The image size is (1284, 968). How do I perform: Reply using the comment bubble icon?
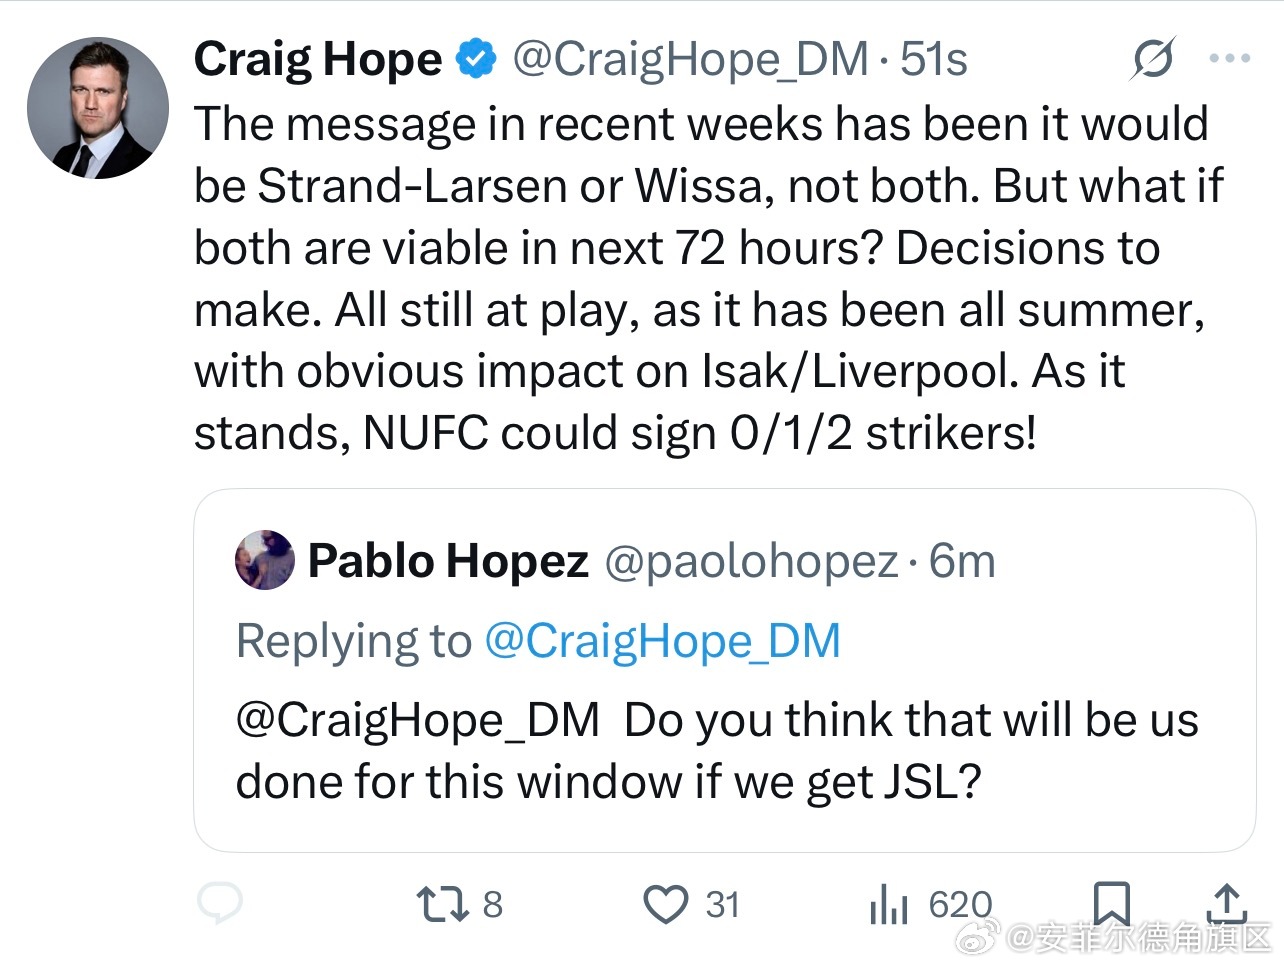click(x=219, y=903)
